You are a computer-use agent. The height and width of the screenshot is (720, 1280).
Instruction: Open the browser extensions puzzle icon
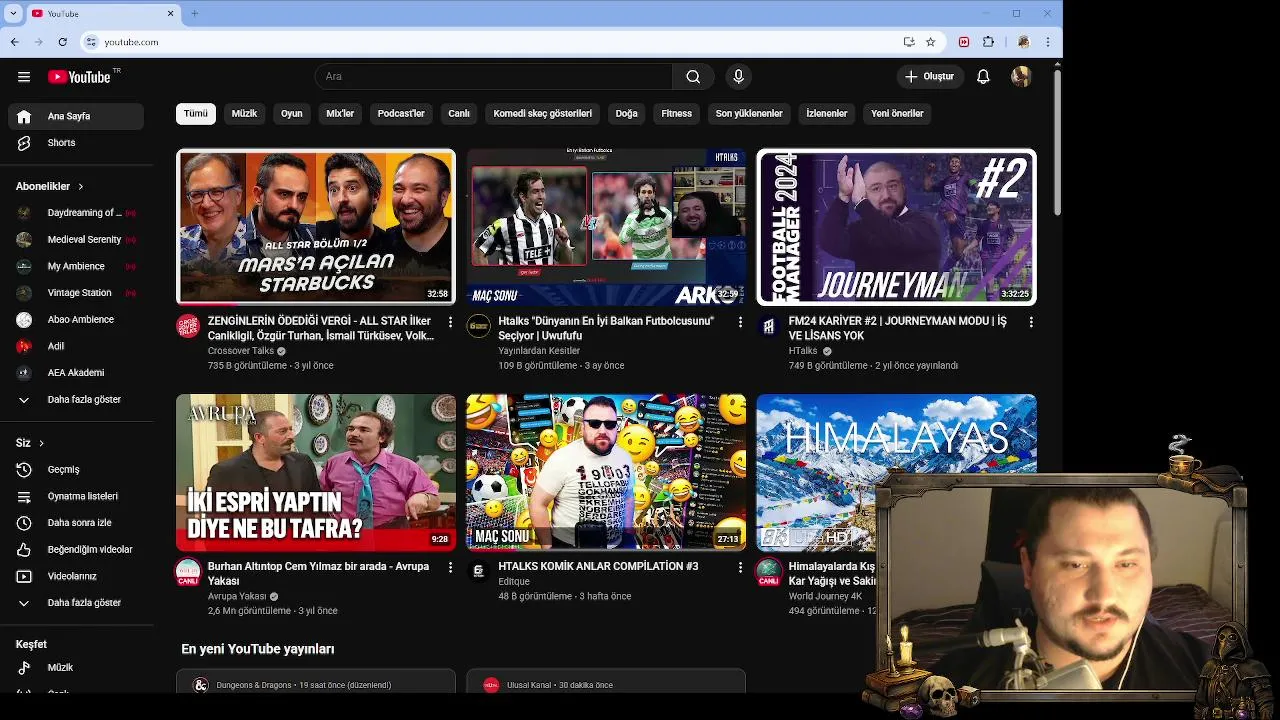pos(989,42)
